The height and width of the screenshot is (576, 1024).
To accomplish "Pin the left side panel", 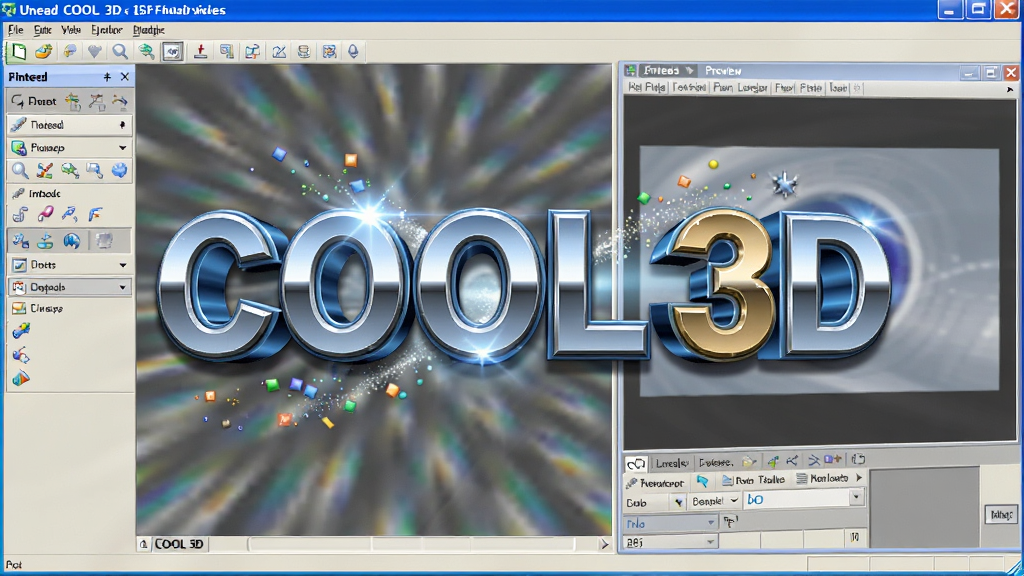I will pos(107,77).
